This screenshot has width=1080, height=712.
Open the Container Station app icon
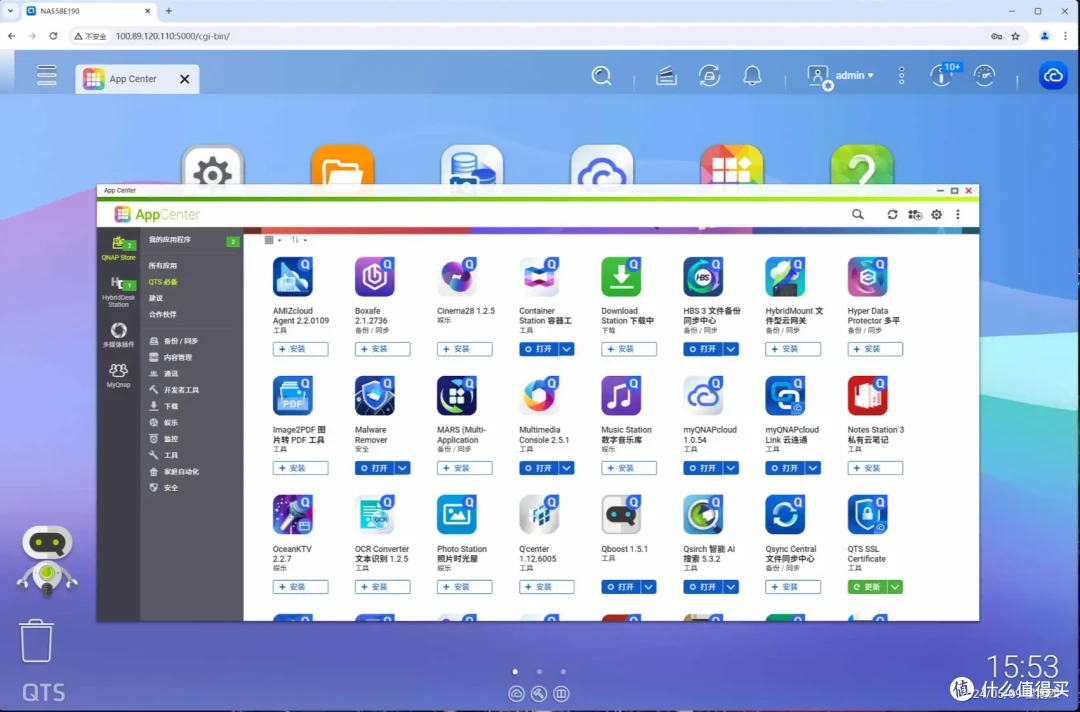tap(539, 277)
